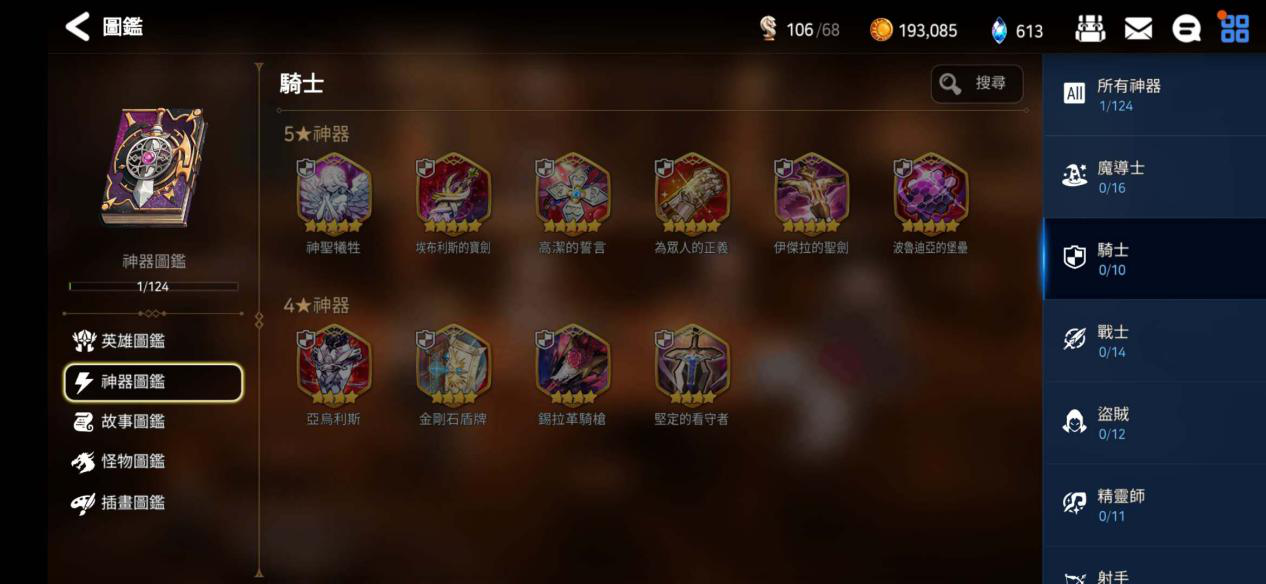Switch to 英雄圖鑑 in left menu
The image size is (1266, 584).
click(119, 341)
